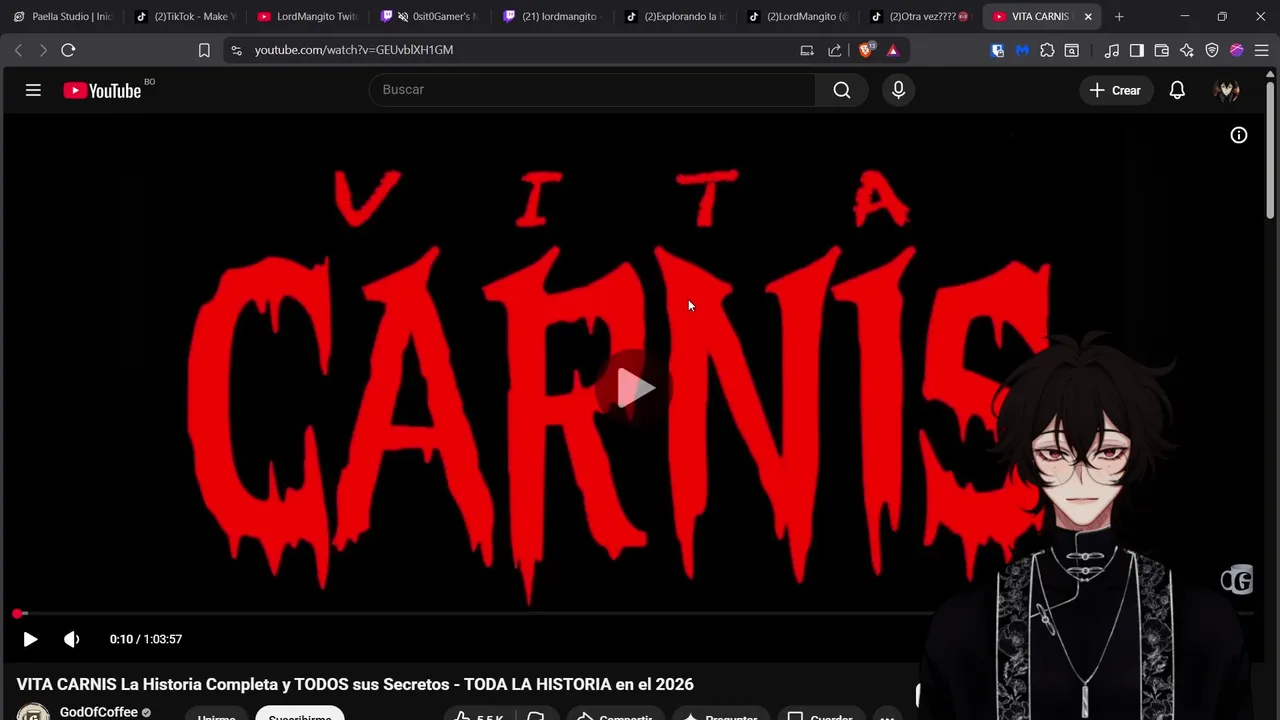The image size is (1280, 720).
Task: Open the YouTube account avatar menu
Action: click(x=1226, y=90)
